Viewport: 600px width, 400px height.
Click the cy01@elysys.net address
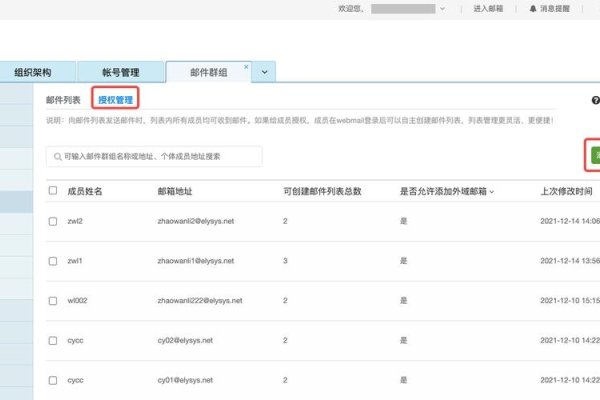coord(185,380)
